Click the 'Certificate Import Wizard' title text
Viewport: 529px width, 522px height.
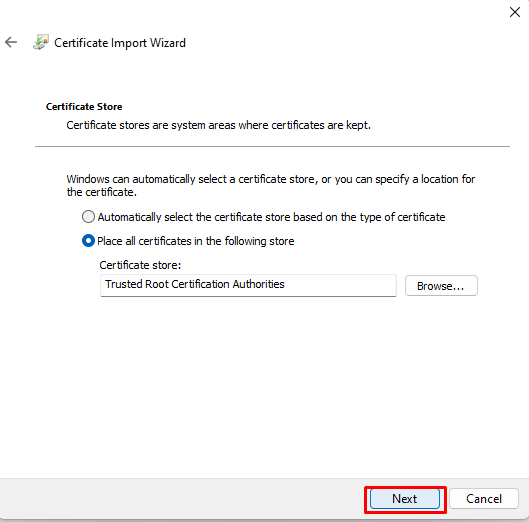(x=120, y=43)
